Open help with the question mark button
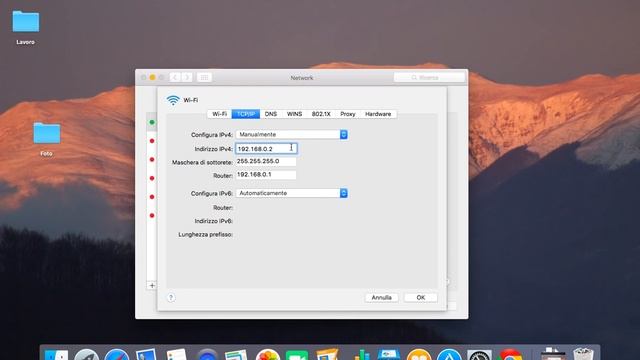The image size is (640, 360). coord(171,298)
